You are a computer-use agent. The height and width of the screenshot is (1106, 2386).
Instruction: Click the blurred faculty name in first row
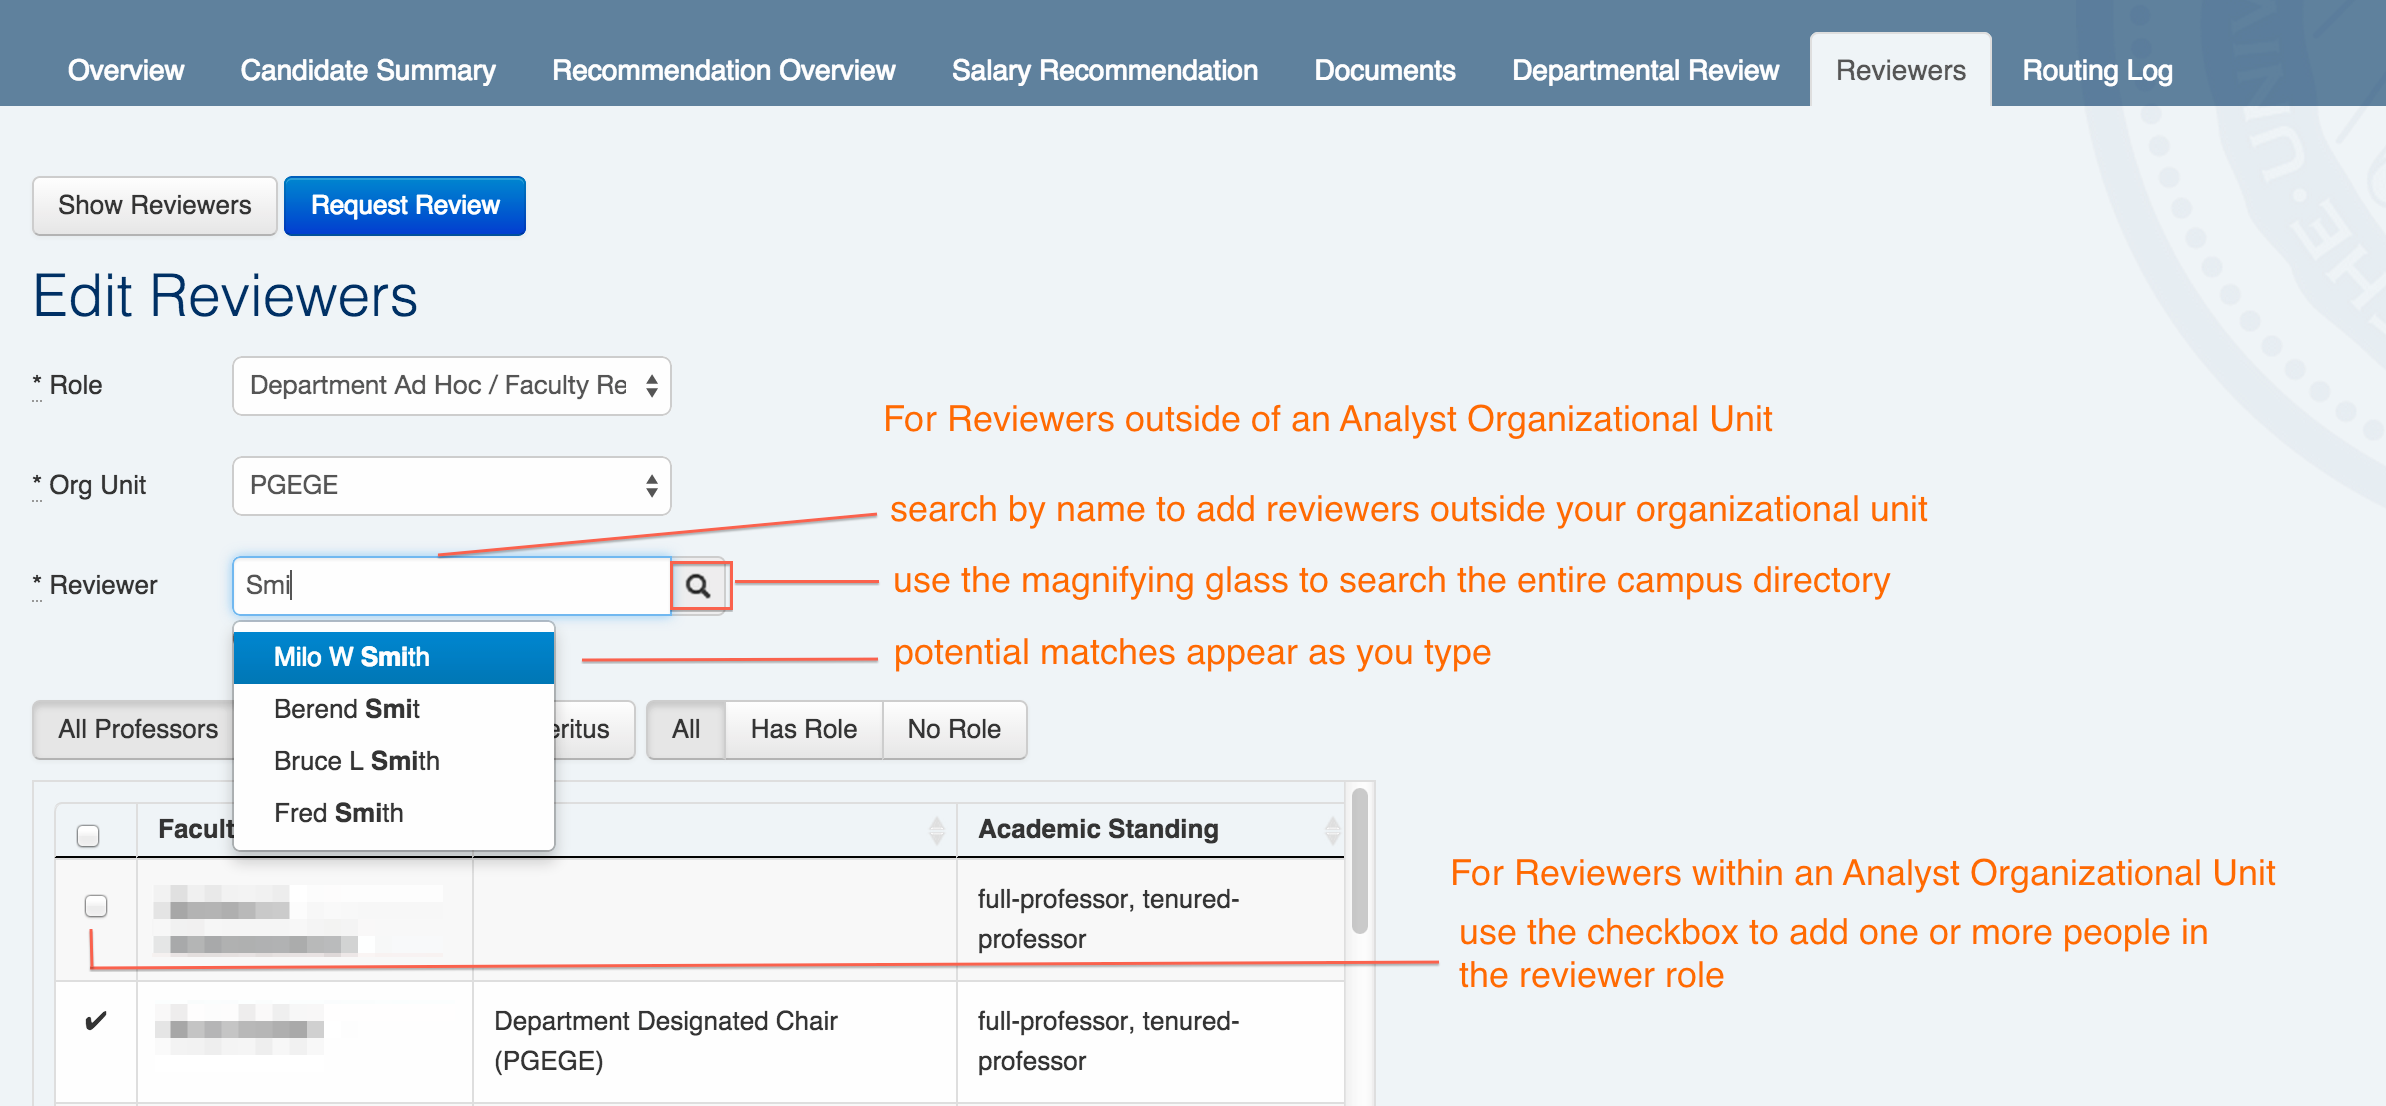pos(298,919)
